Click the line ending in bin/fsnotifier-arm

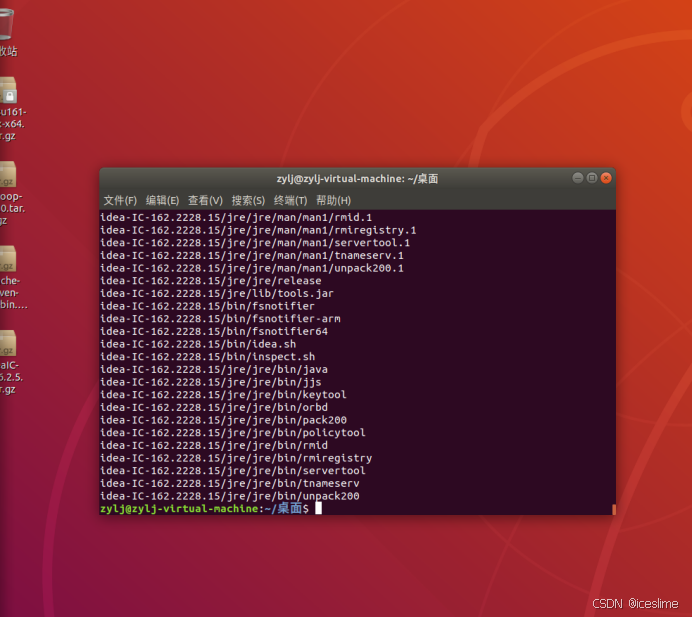[220, 319]
